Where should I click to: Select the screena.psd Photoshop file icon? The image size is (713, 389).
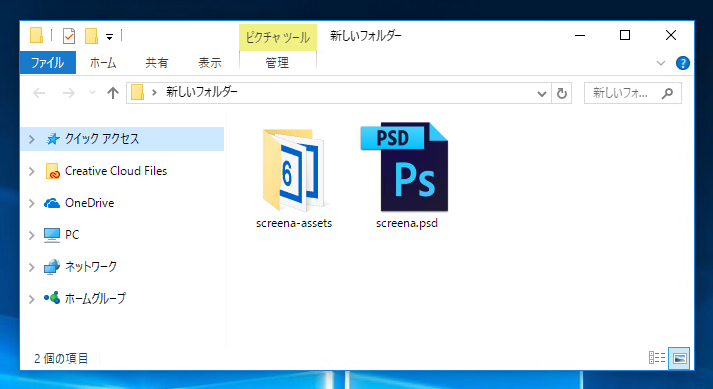(x=405, y=167)
